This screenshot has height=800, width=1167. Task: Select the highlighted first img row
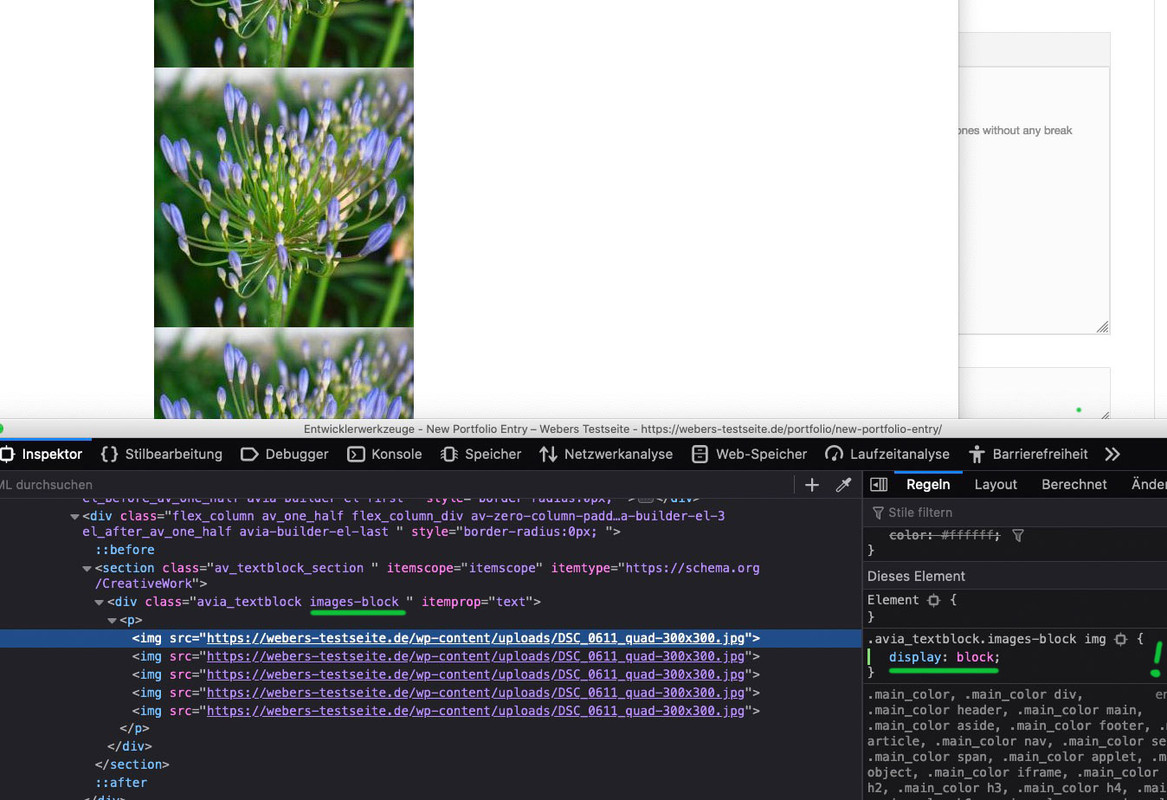[x=430, y=639]
